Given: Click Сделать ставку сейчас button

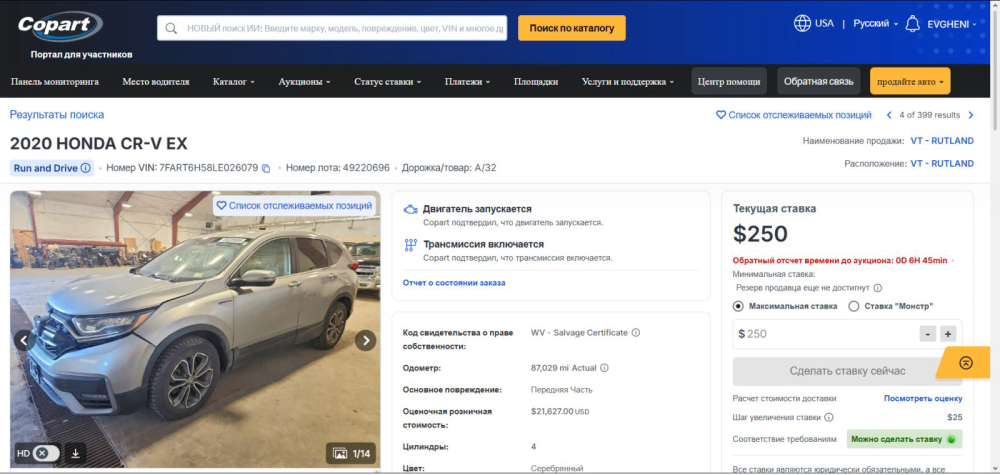Looking at the screenshot, I should pyautogui.click(x=847, y=371).
